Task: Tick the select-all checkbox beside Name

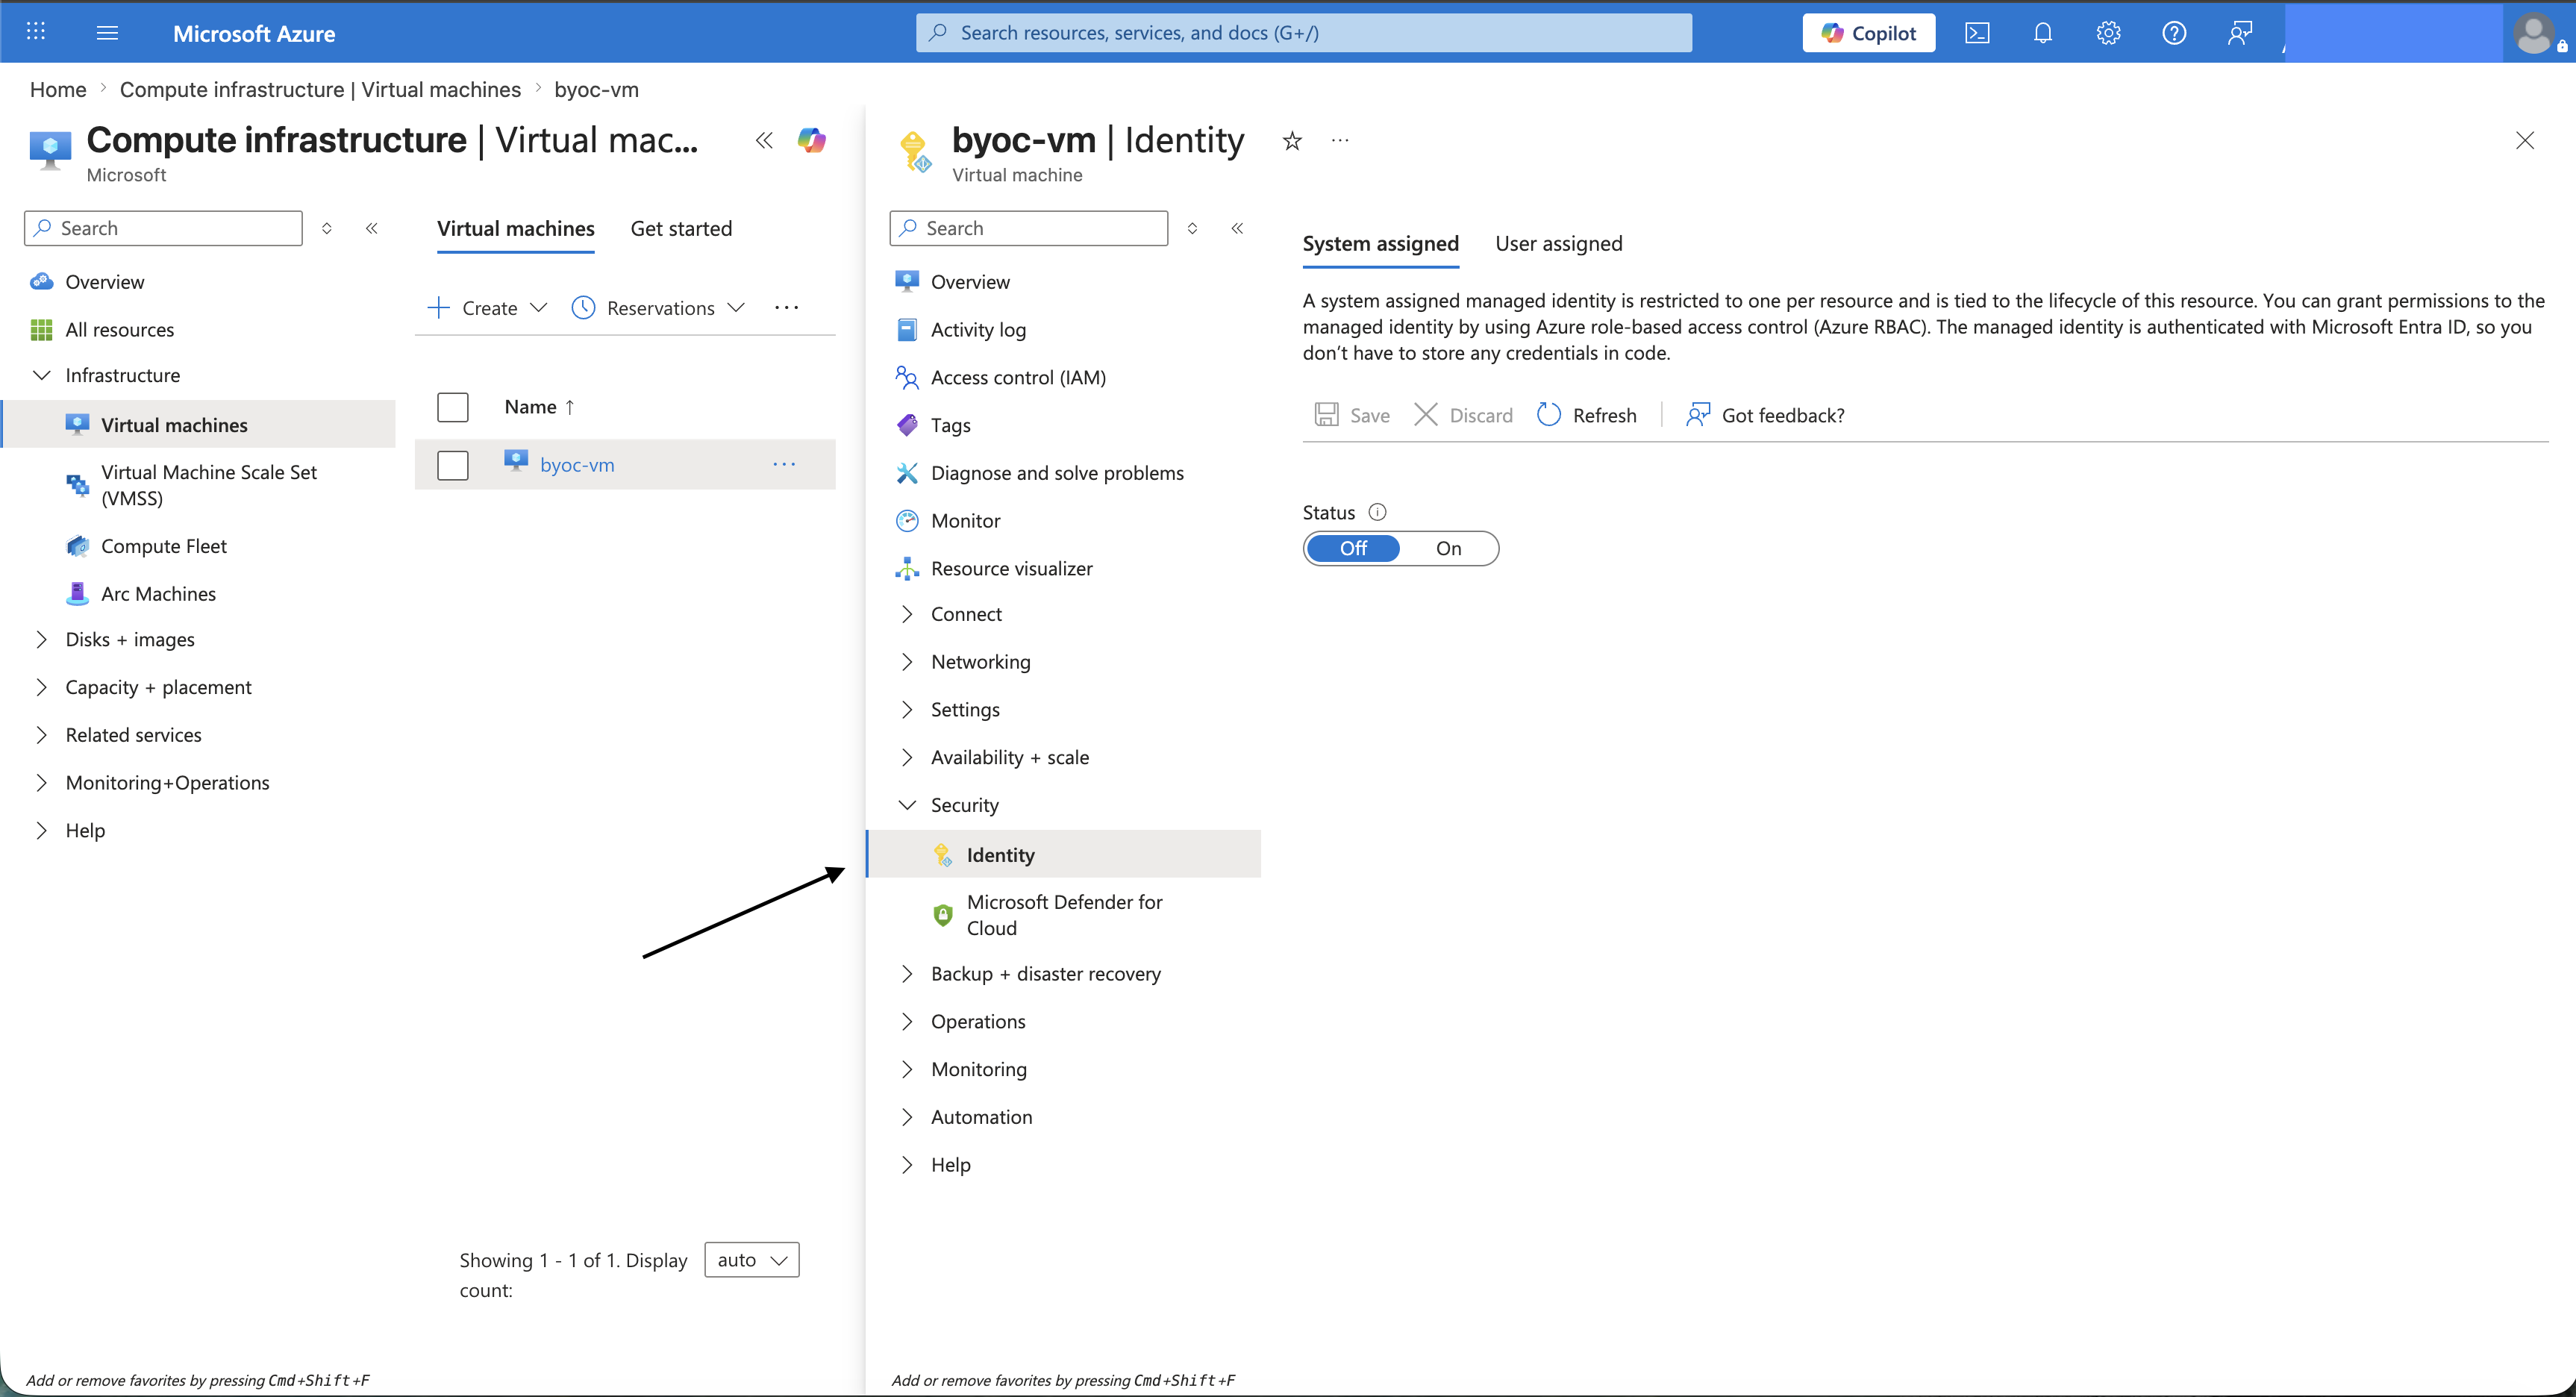Action: [453, 407]
